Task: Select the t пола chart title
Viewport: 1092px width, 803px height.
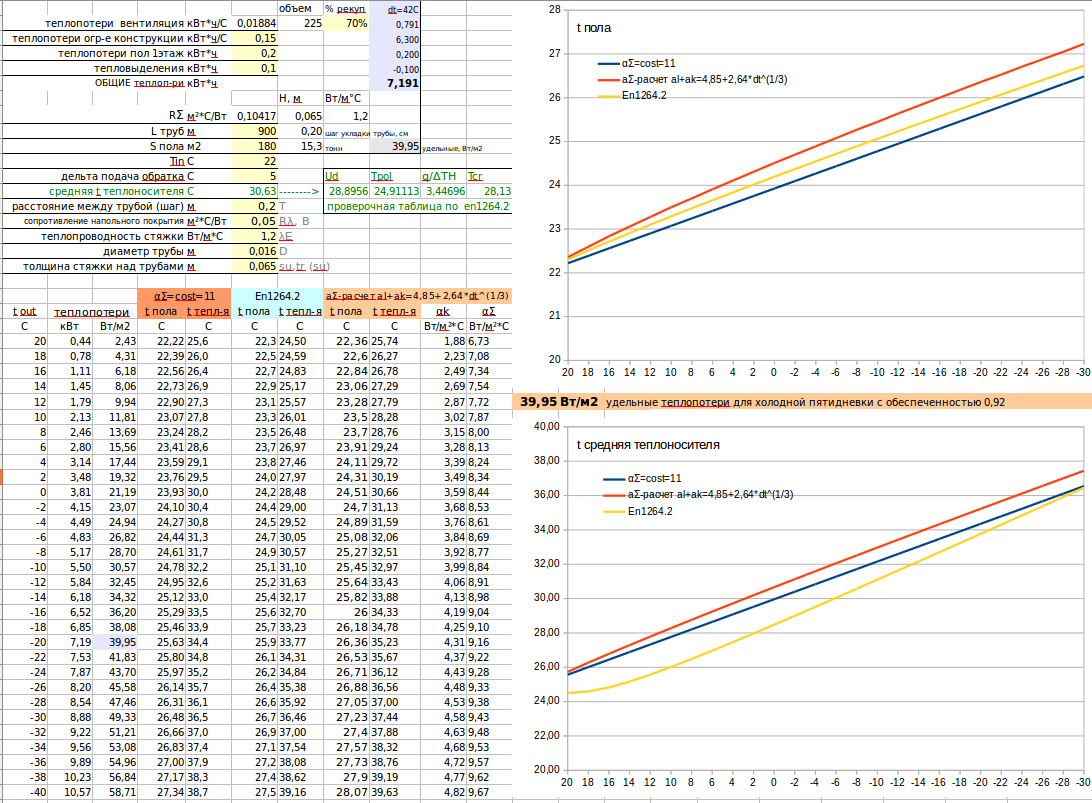Action: coord(593,28)
